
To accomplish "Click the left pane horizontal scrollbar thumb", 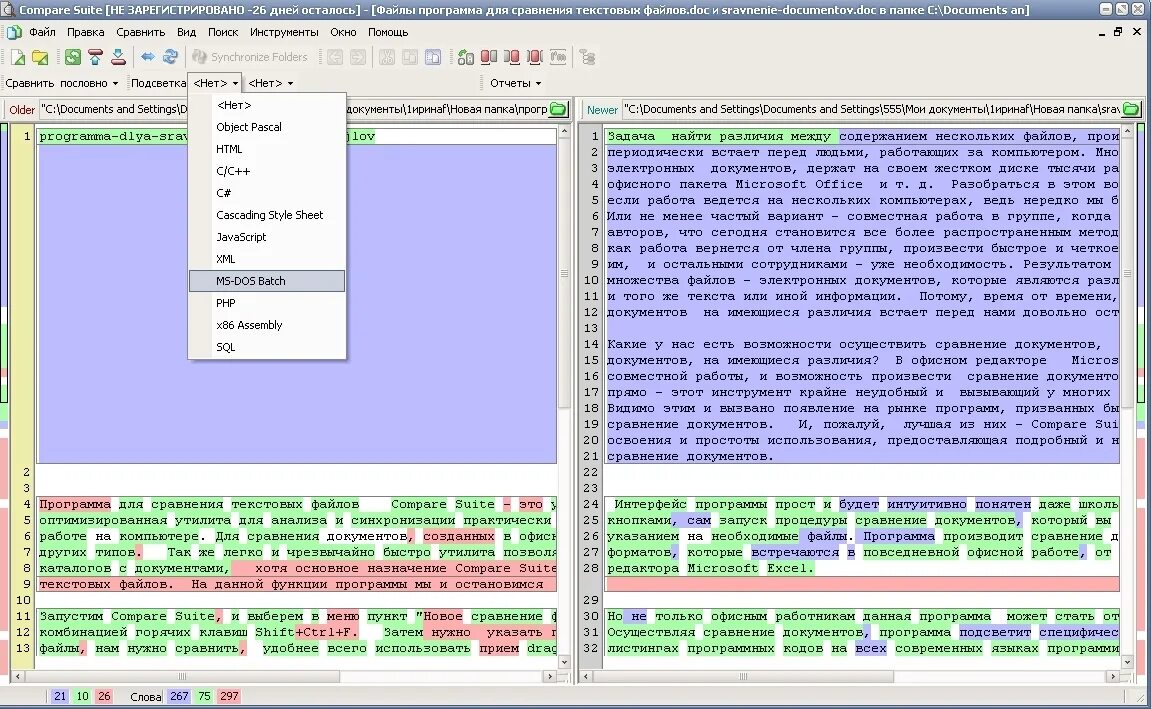I will point(182,677).
